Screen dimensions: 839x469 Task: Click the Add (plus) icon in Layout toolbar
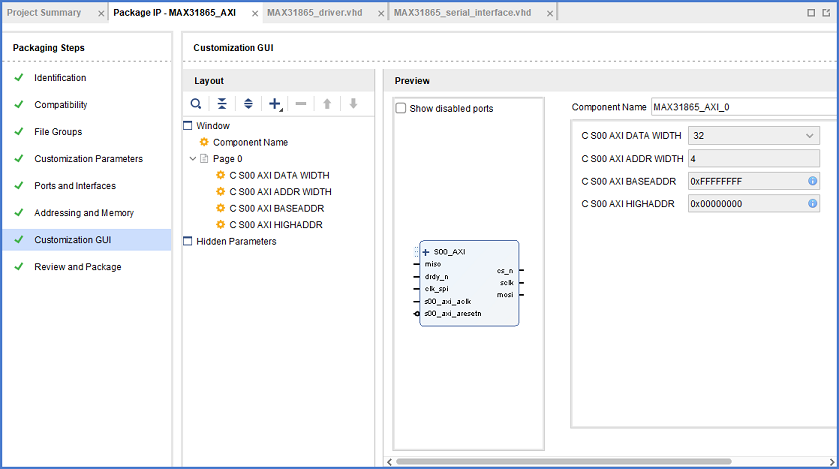coord(275,104)
